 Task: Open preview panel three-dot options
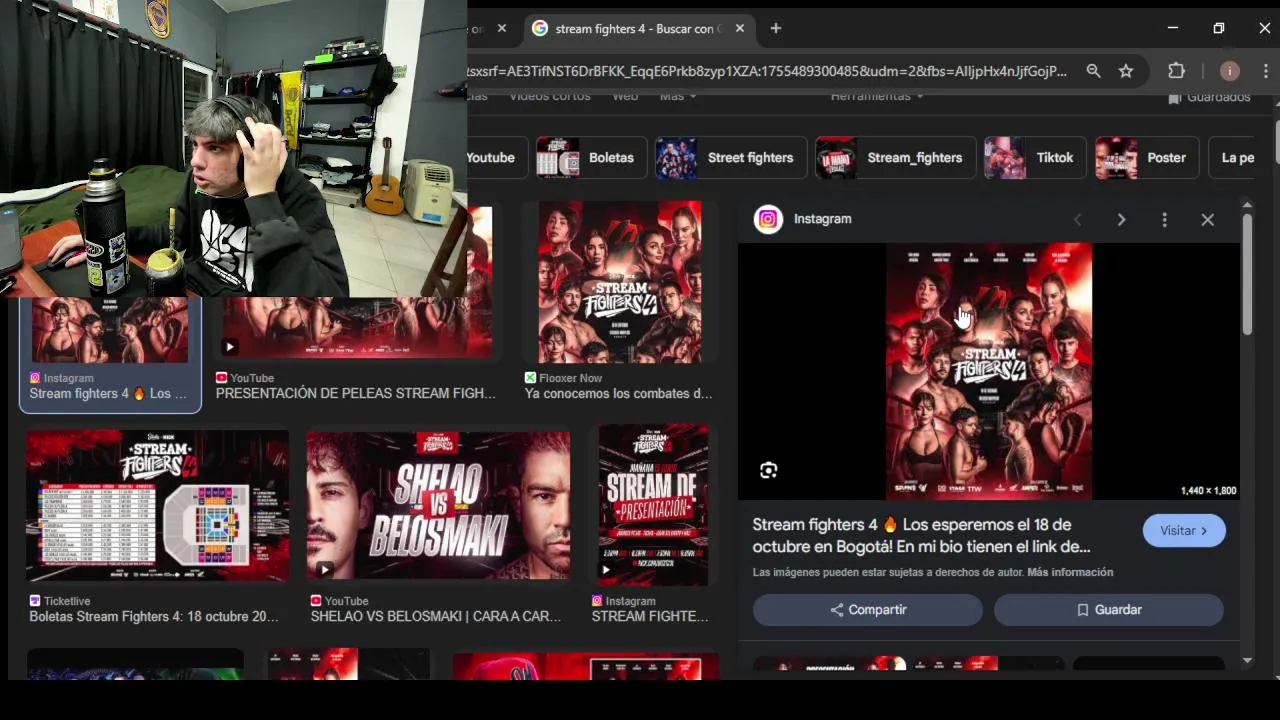(1164, 219)
